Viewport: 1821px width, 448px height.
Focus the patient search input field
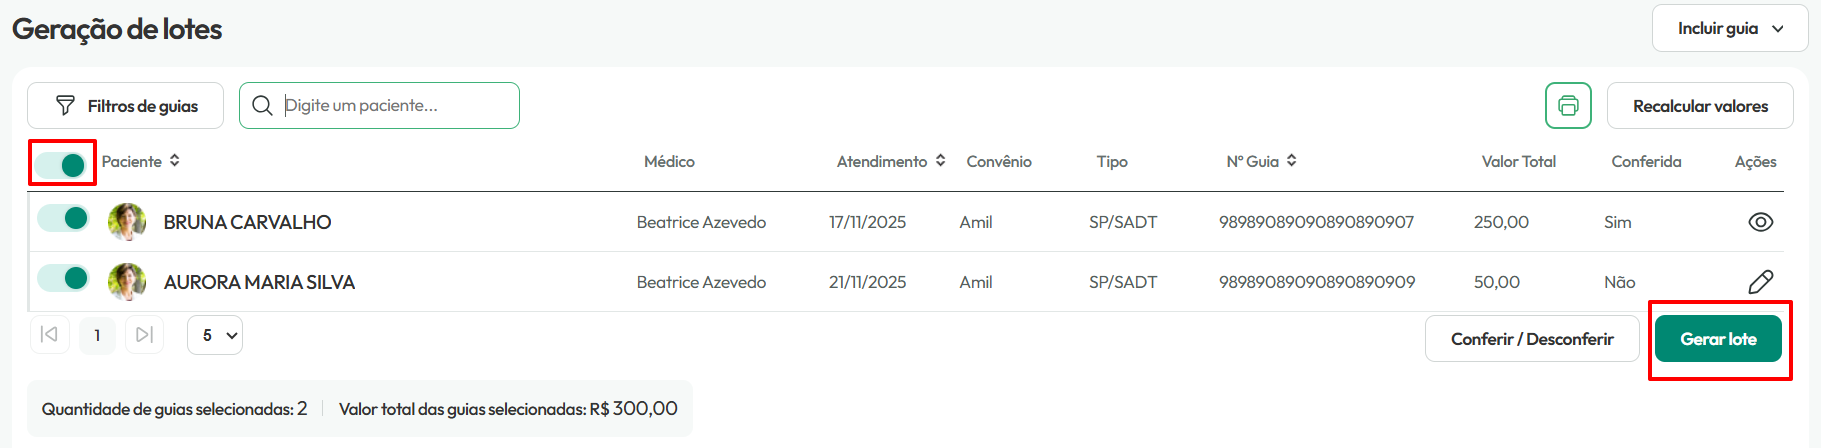(x=379, y=105)
